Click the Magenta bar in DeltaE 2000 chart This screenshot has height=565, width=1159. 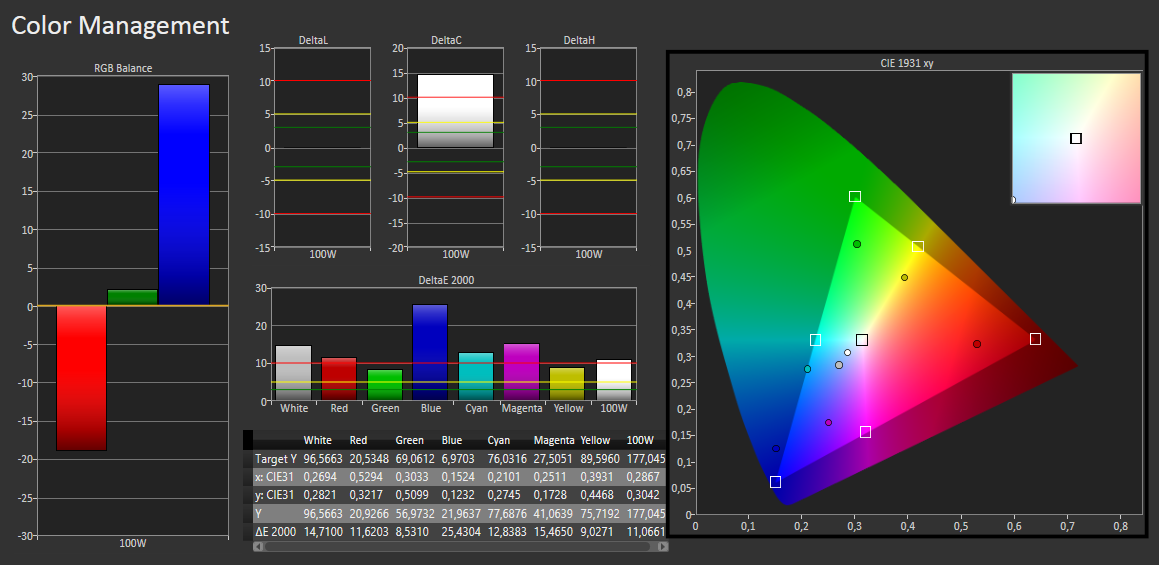click(521, 372)
